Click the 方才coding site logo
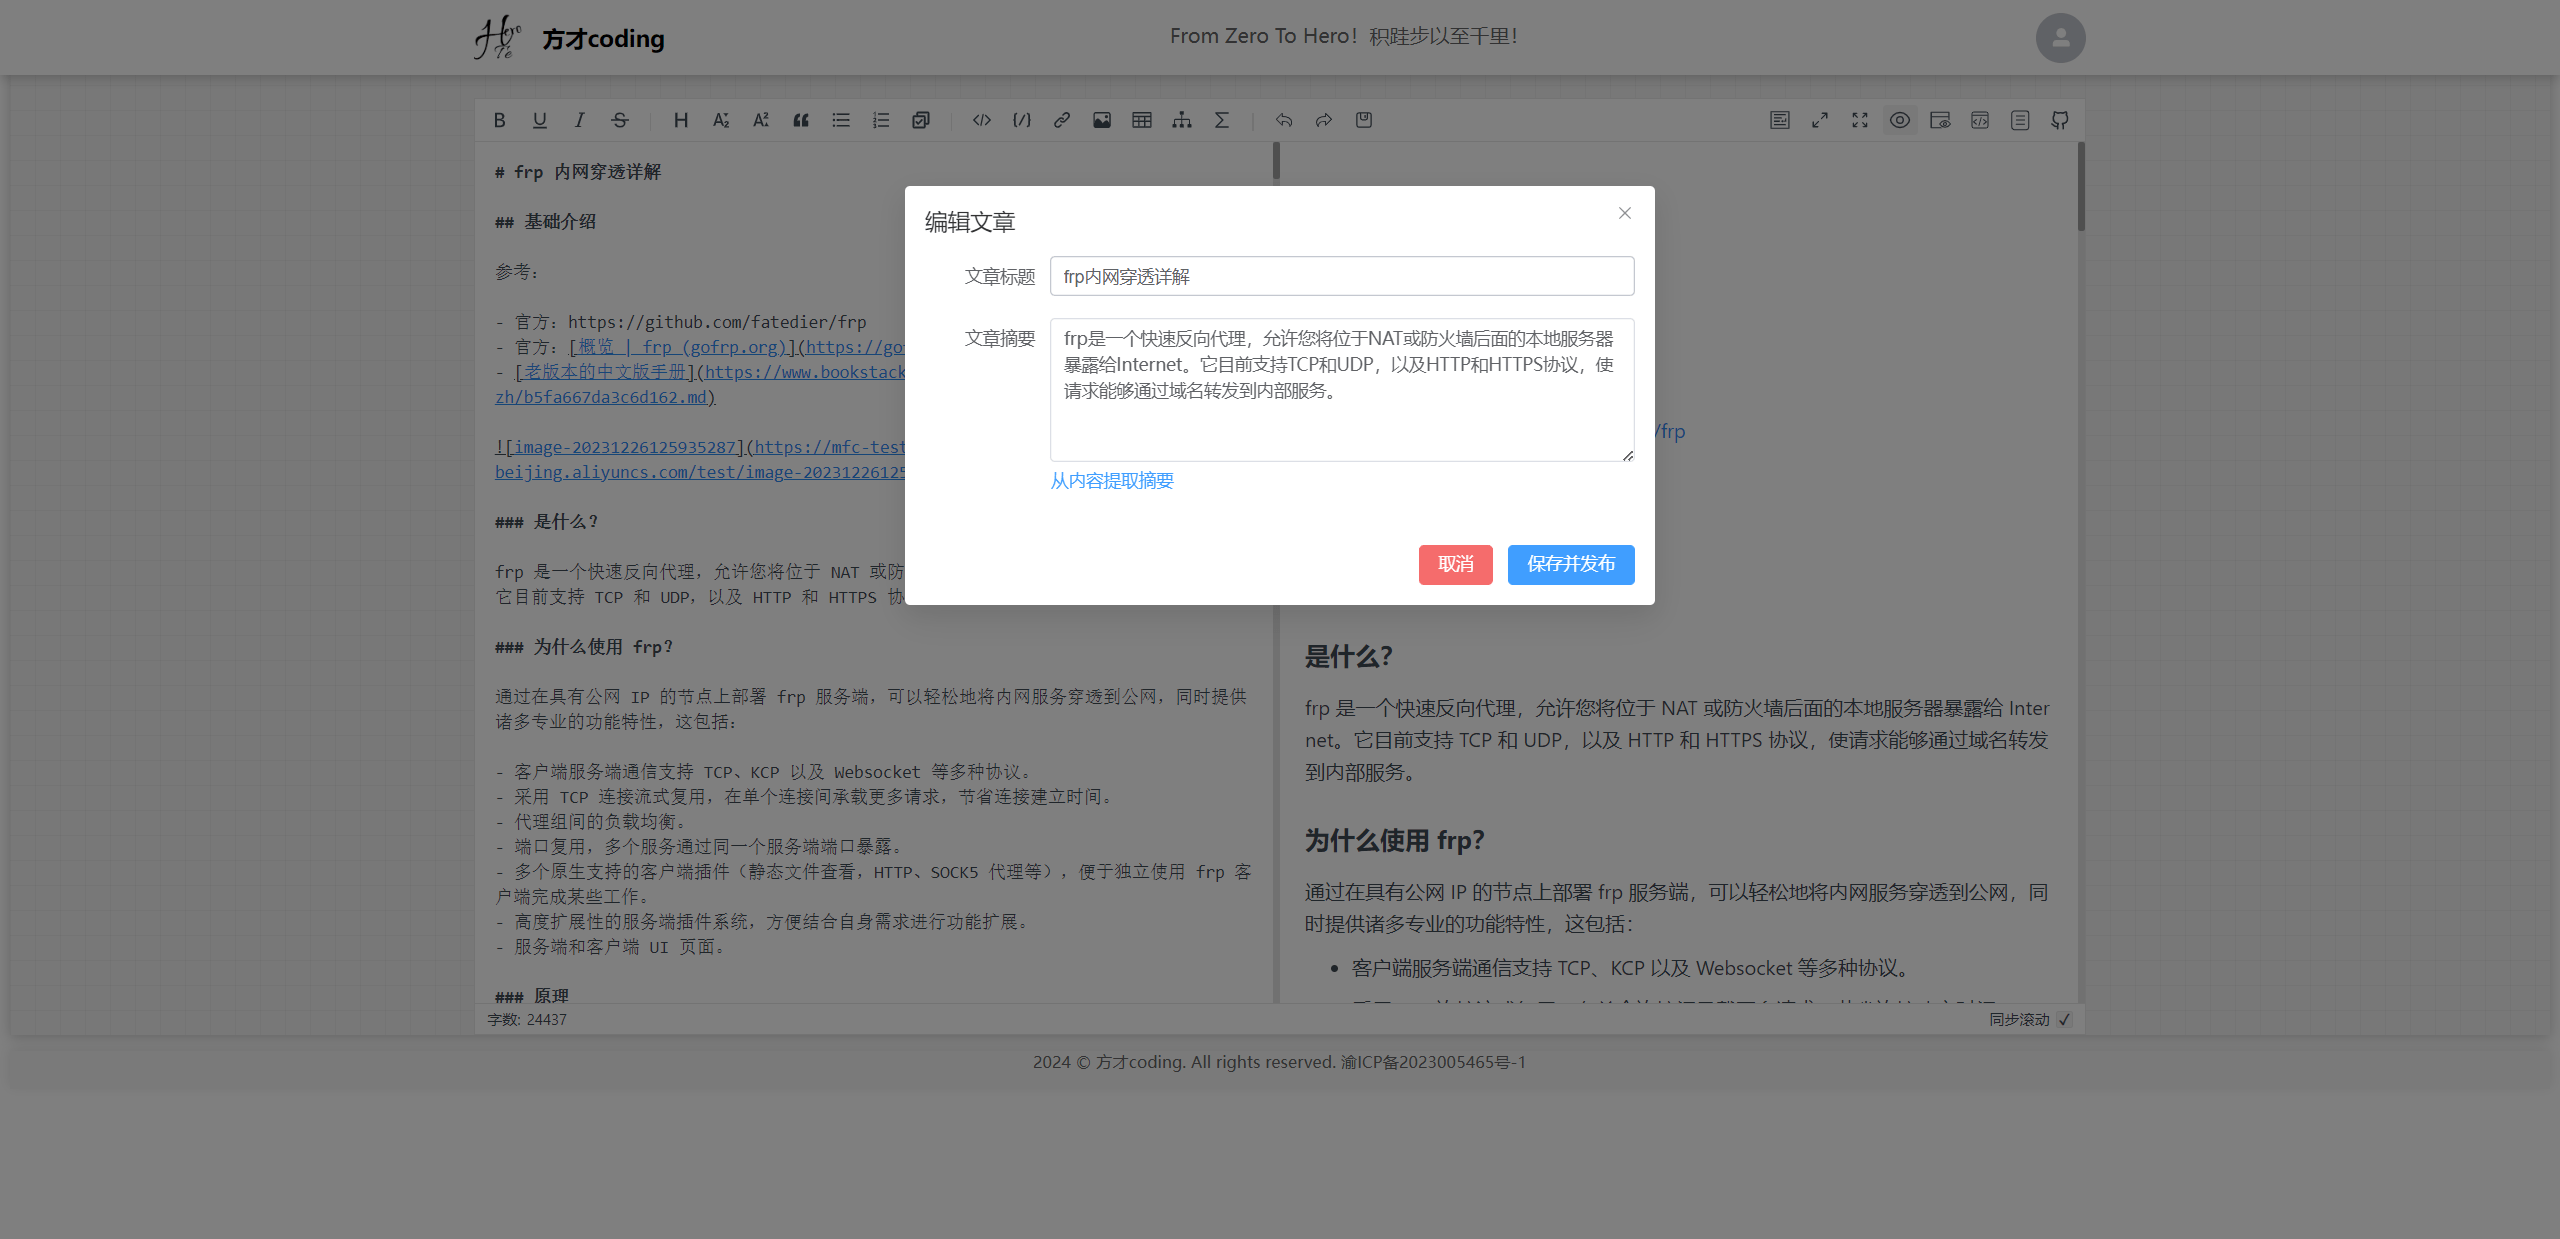The image size is (2560, 1239). point(569,38)
